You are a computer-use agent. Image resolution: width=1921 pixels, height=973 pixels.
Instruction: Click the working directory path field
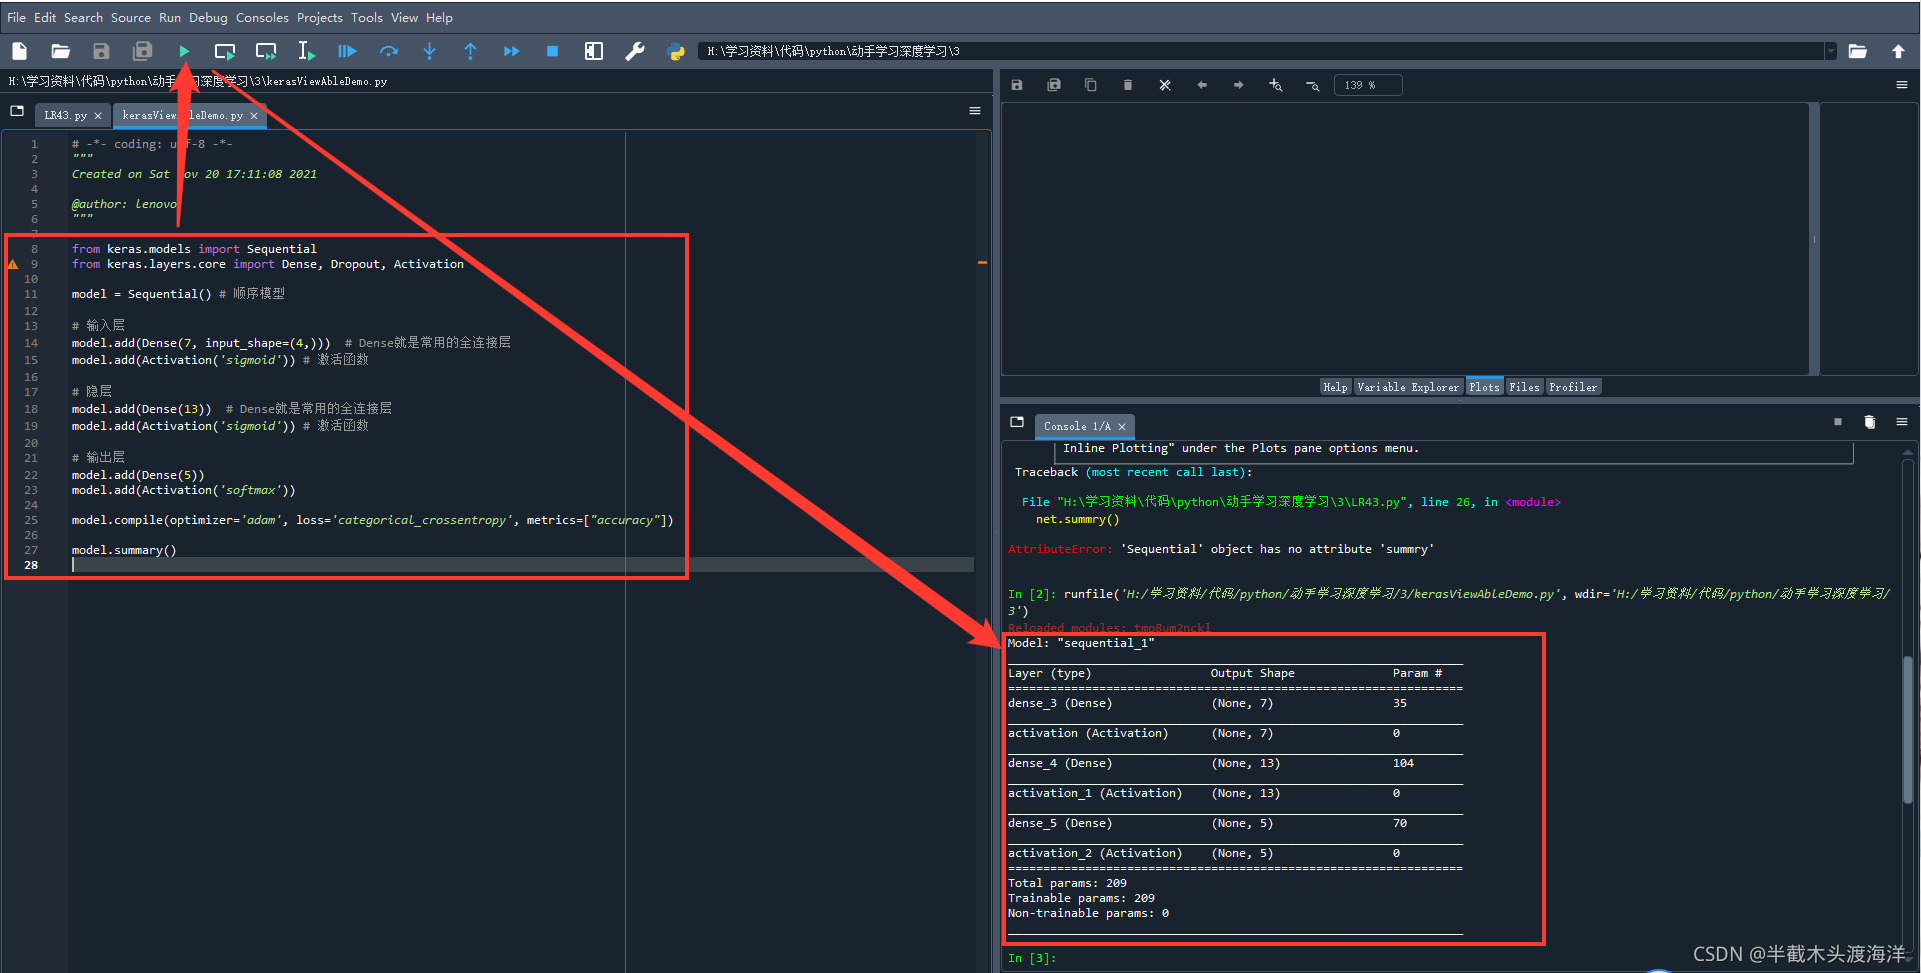coord(1262,51)
